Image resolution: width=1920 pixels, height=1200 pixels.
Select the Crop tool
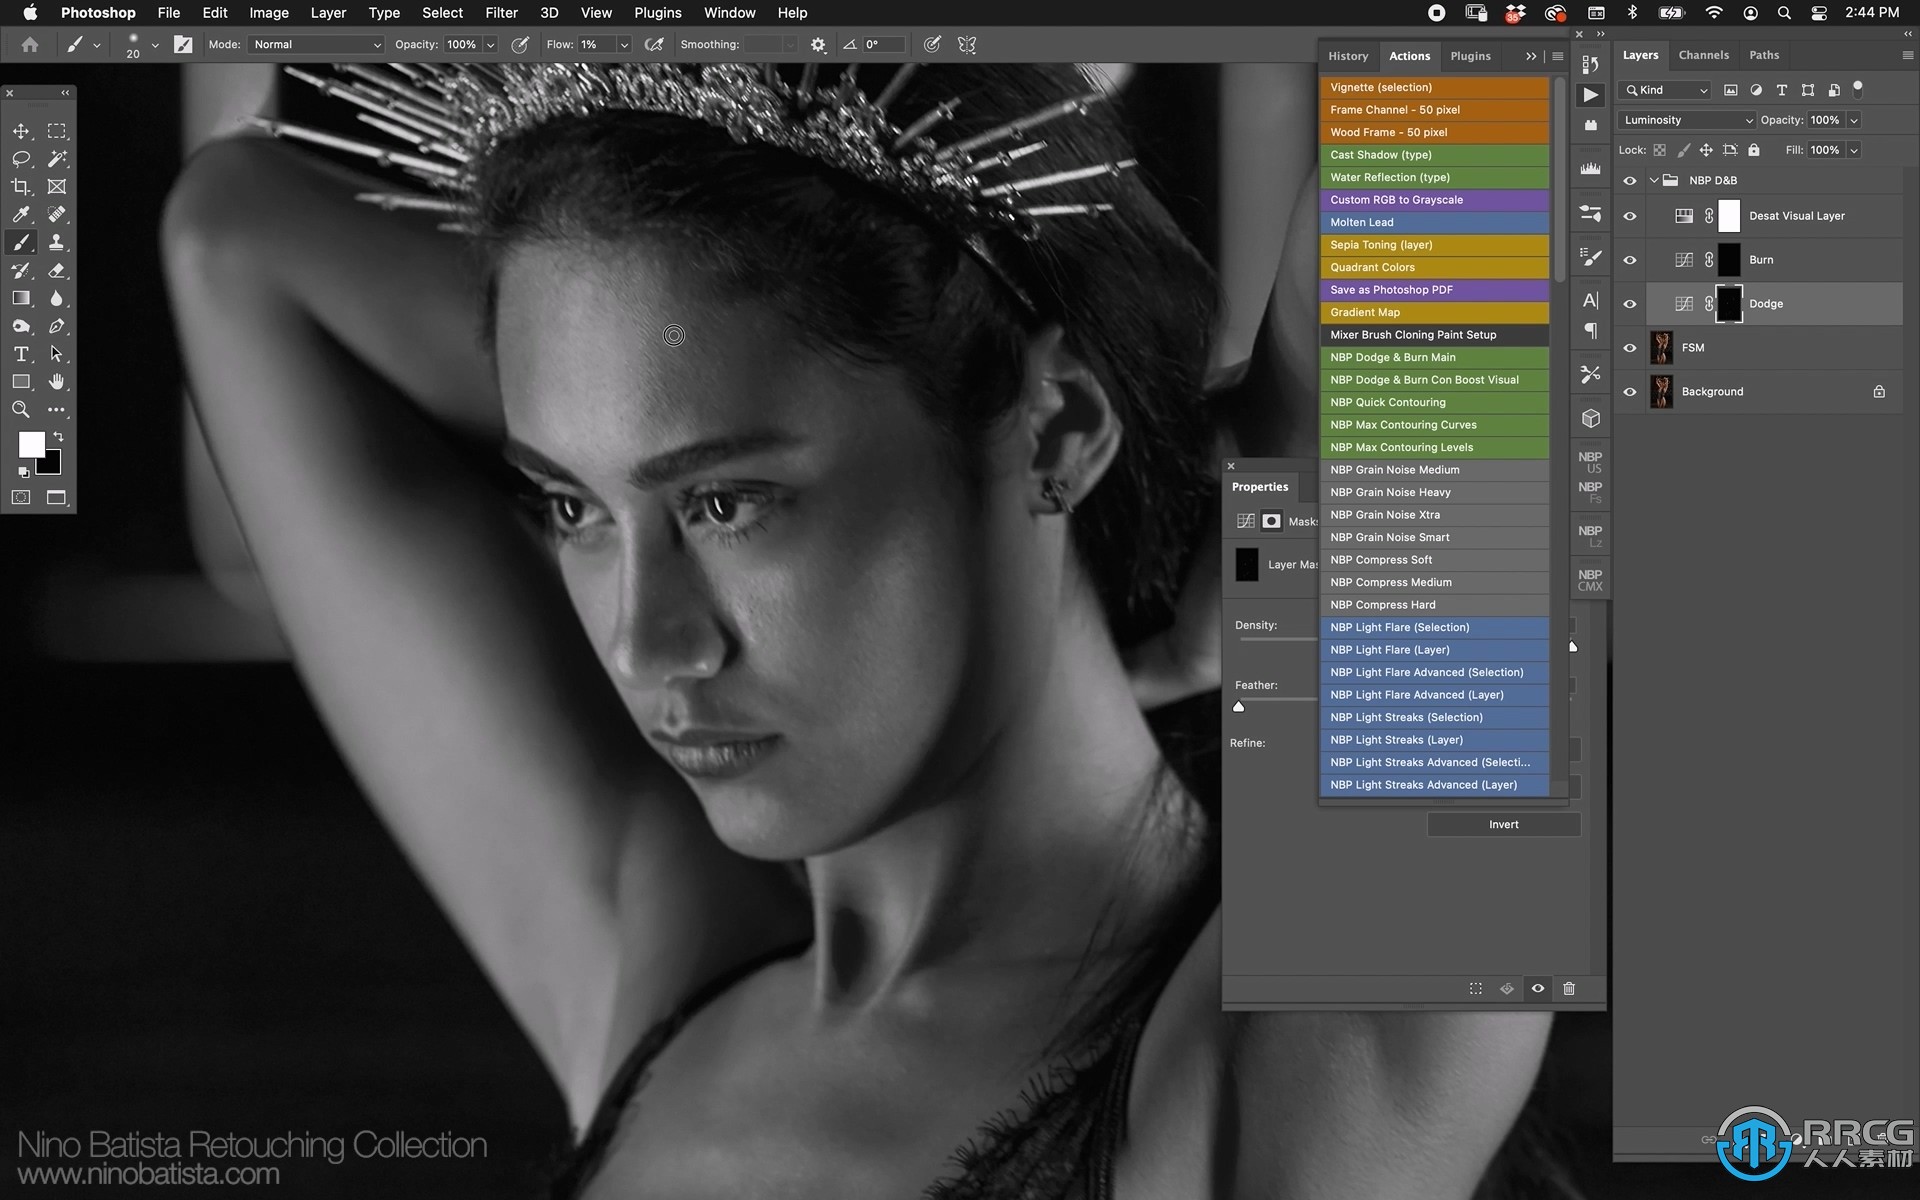(20, 187)
